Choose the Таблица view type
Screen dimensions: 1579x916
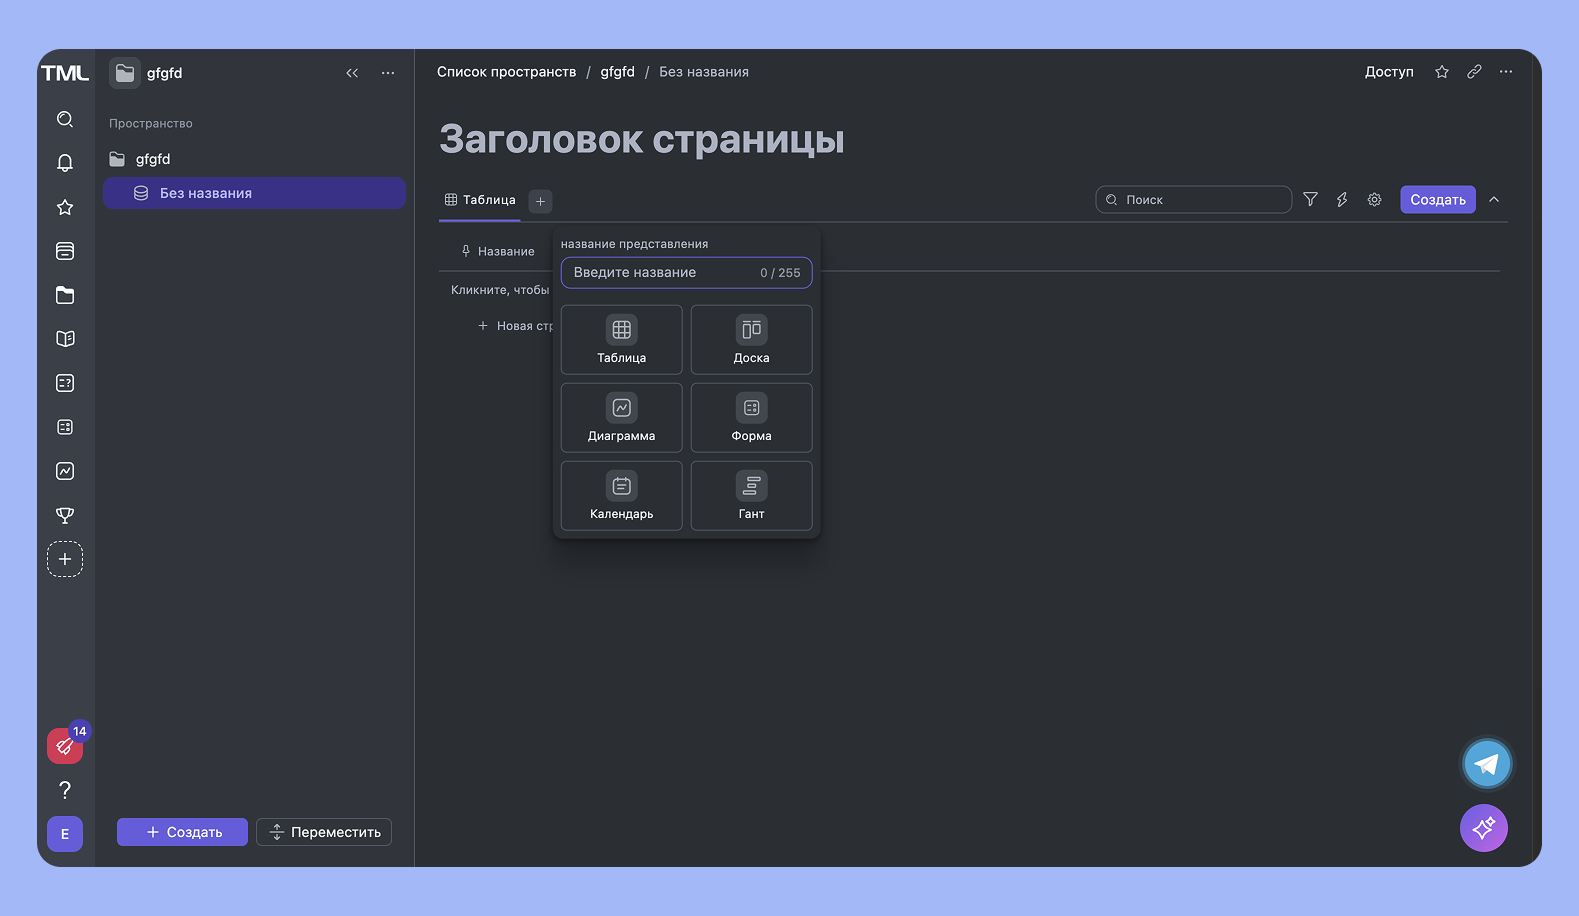point(622,340)
